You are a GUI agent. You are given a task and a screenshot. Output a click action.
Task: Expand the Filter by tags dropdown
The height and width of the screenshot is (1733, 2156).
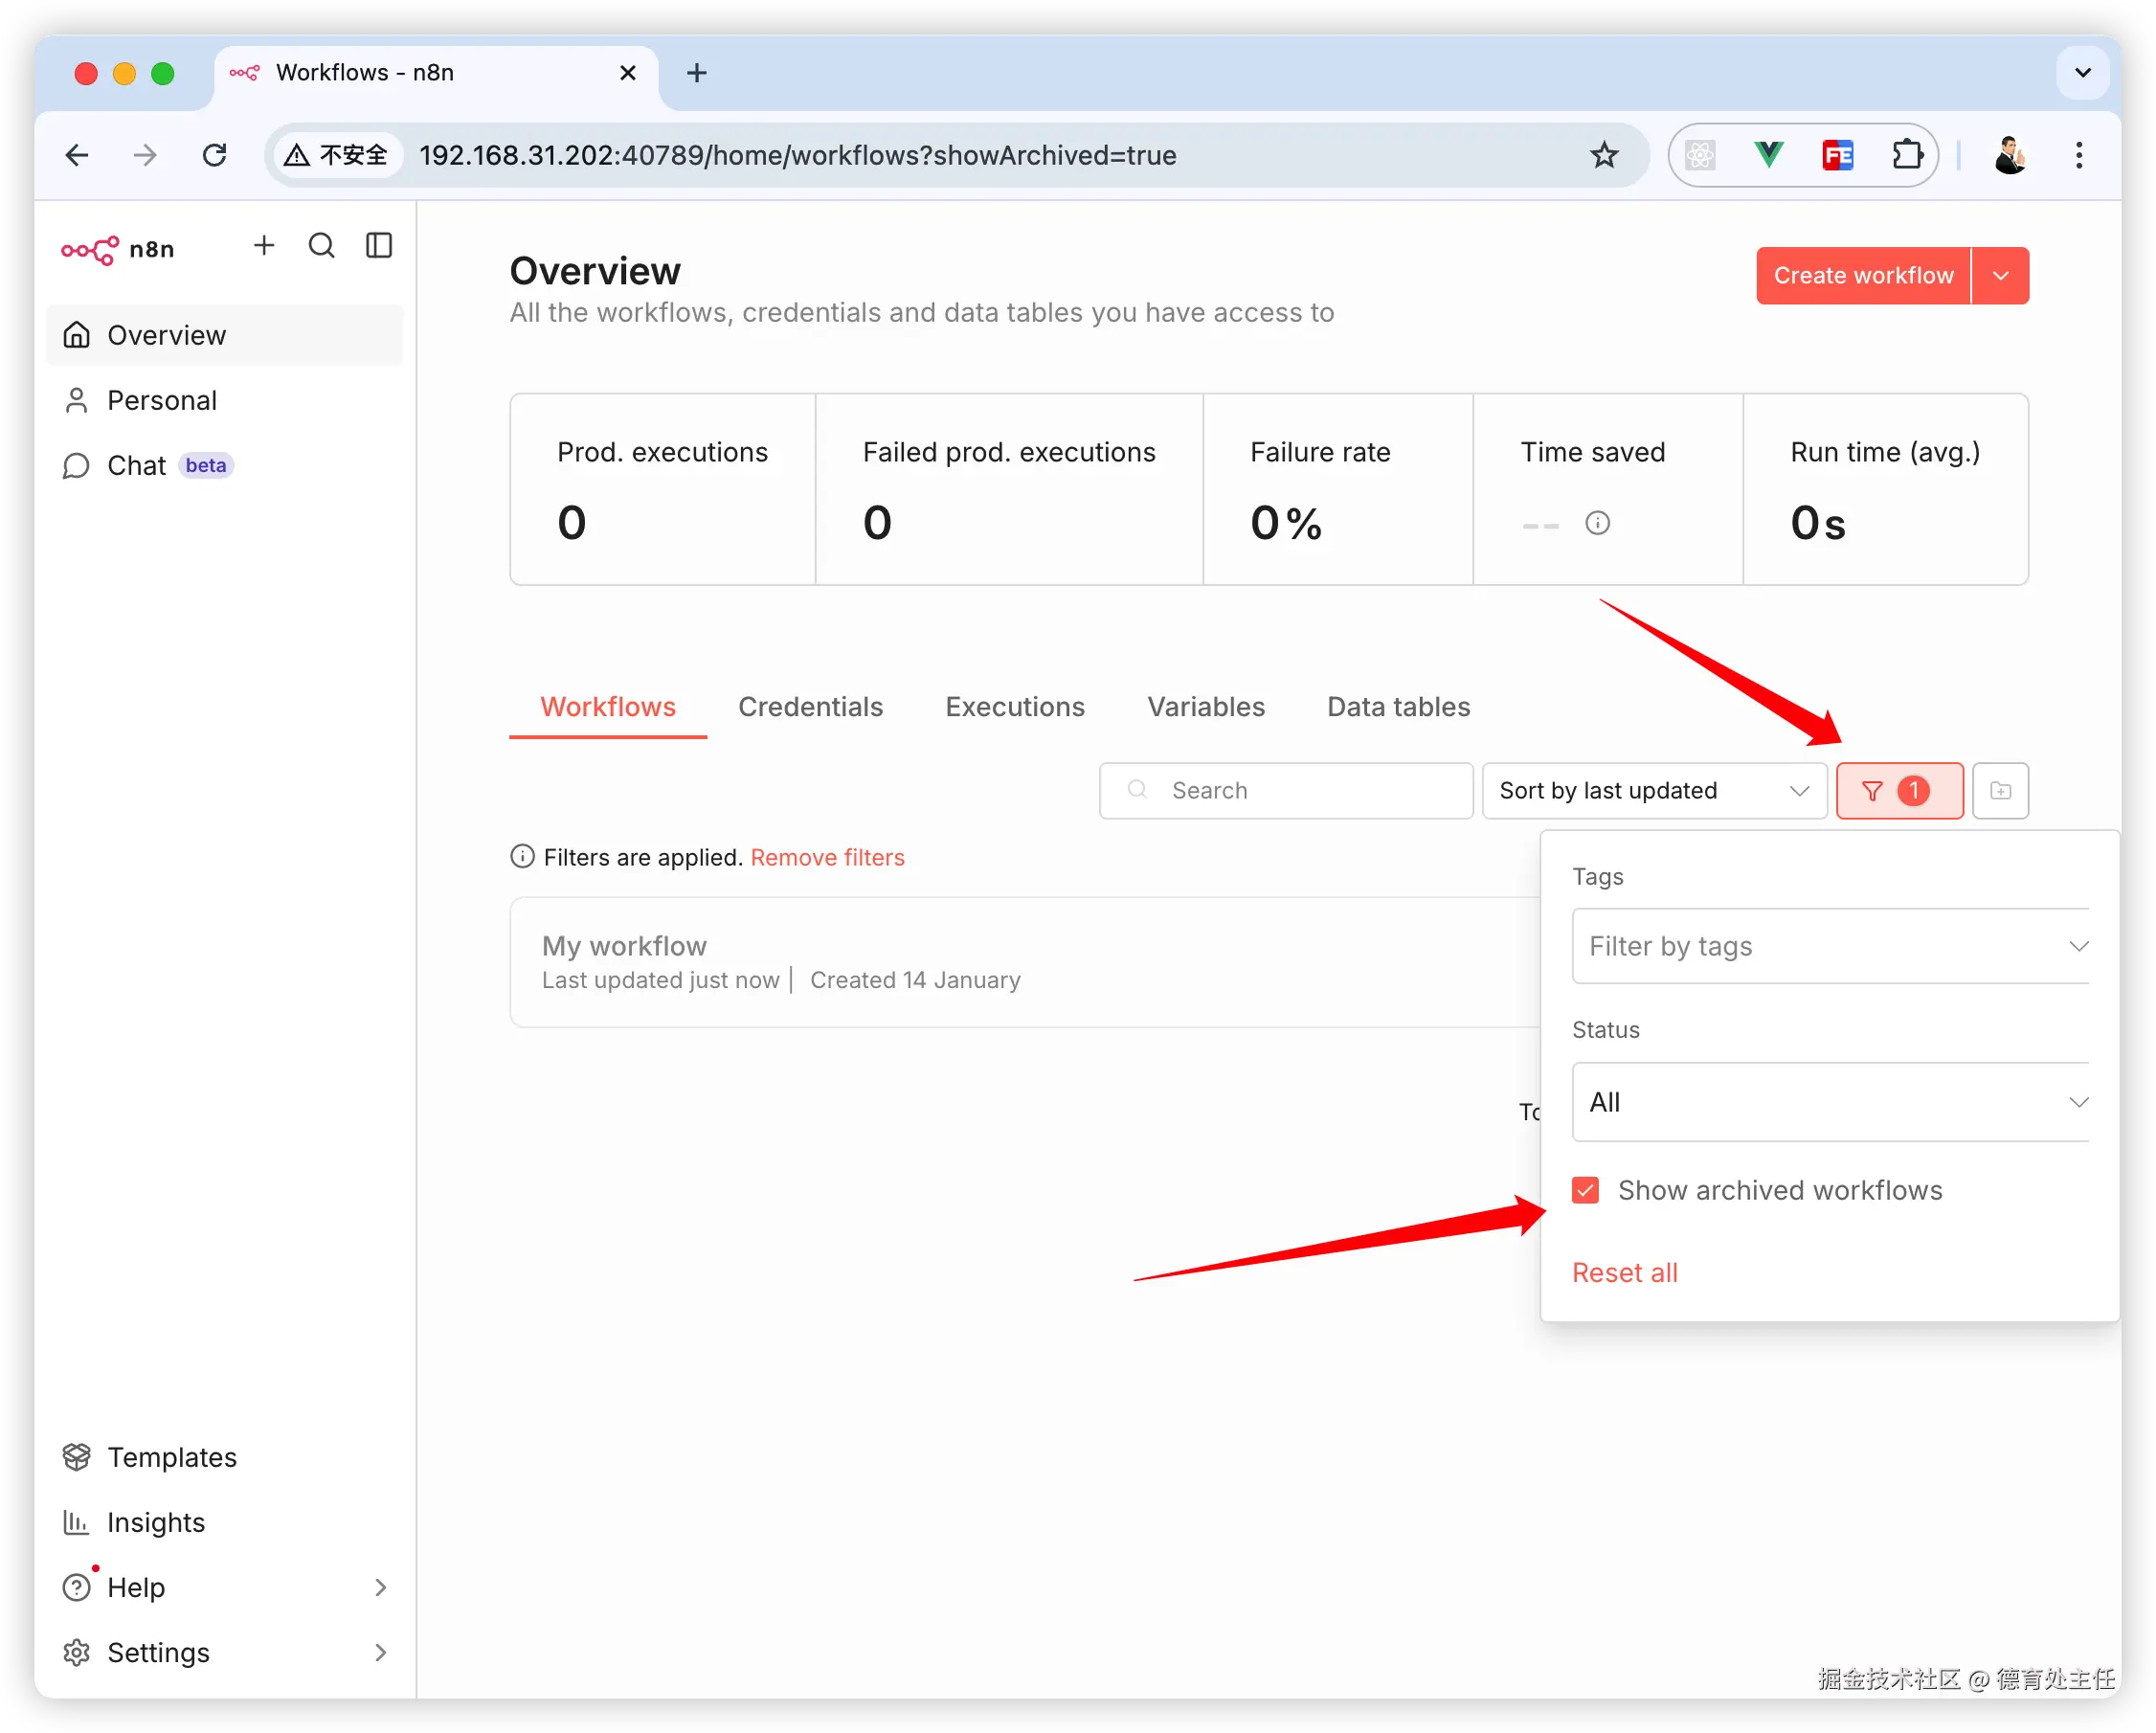(x=1830, y=946)
